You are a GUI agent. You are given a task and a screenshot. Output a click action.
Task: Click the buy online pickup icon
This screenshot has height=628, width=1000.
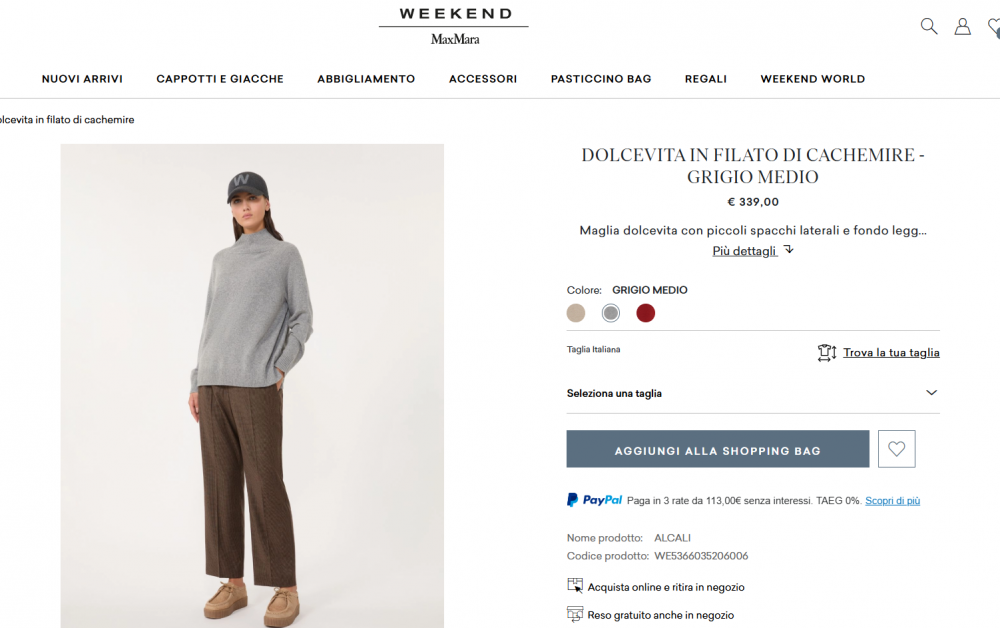pyautogui.click(x=575, y=586)
